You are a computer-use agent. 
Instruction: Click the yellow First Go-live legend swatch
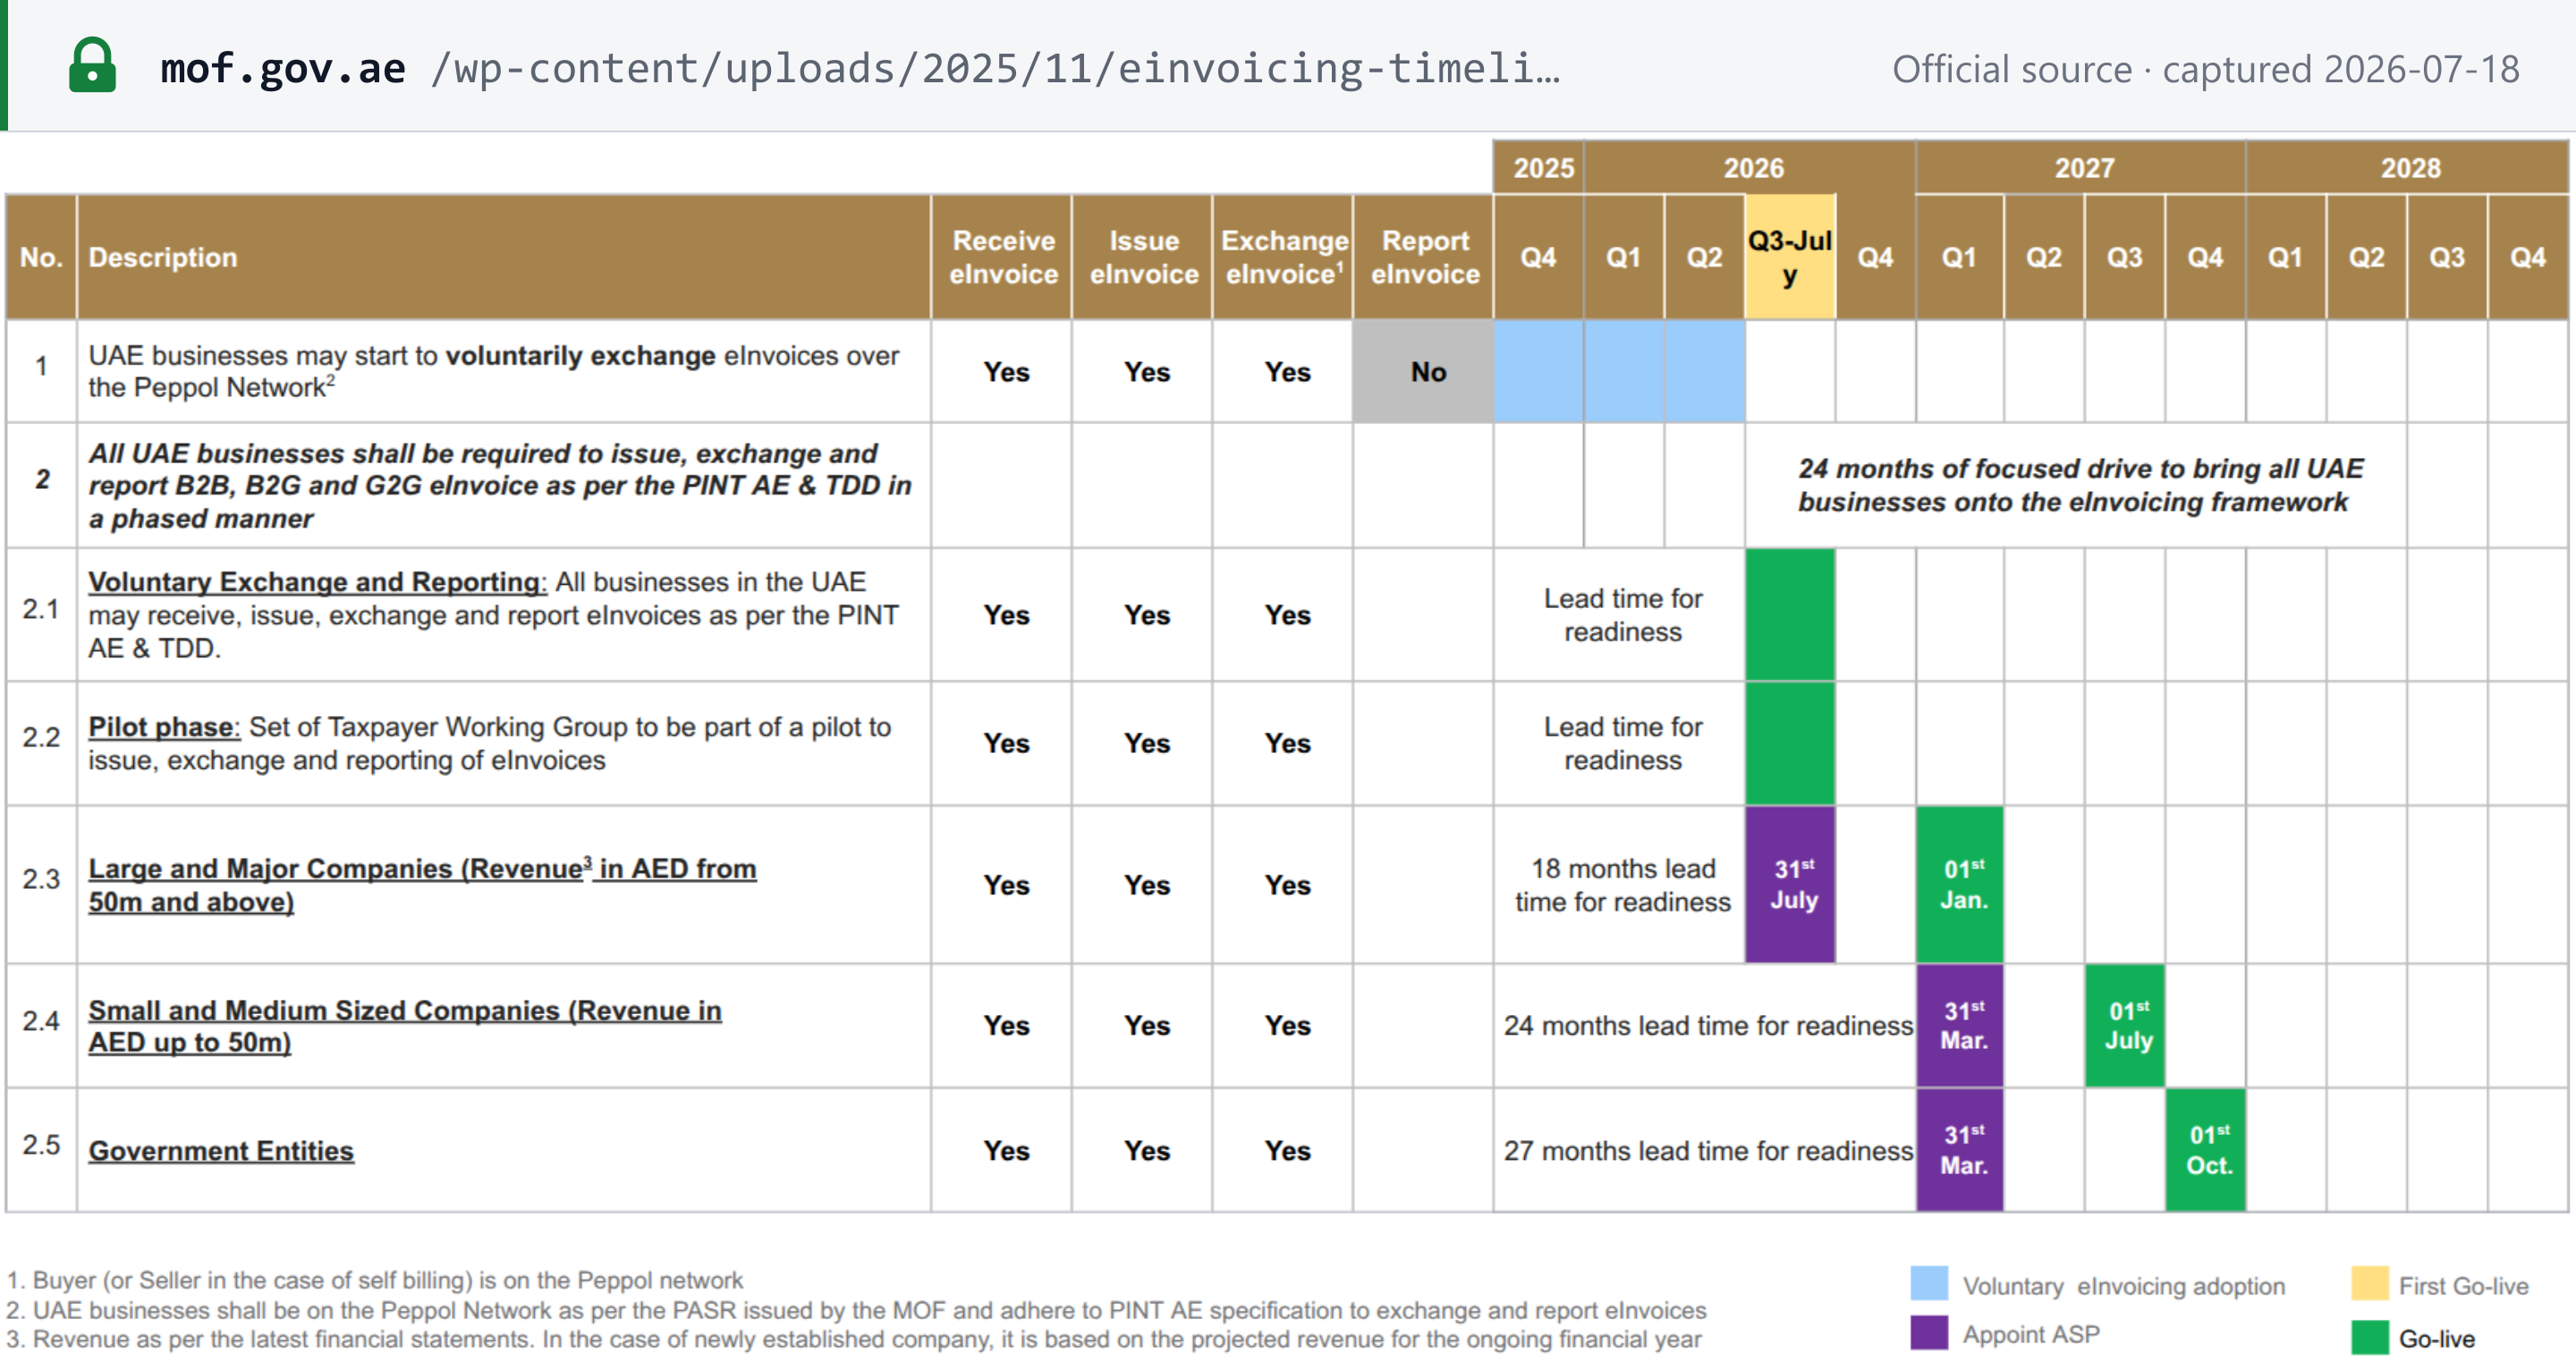pyautogui.click(x=2369, y=1283)
